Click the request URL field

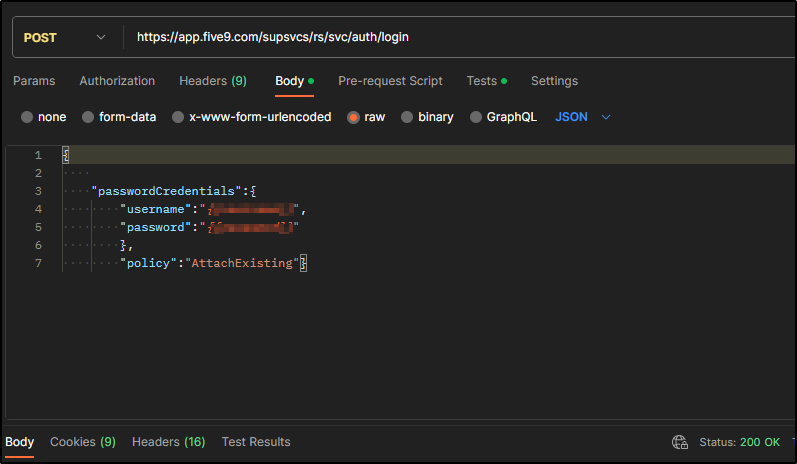coord(460,37)
